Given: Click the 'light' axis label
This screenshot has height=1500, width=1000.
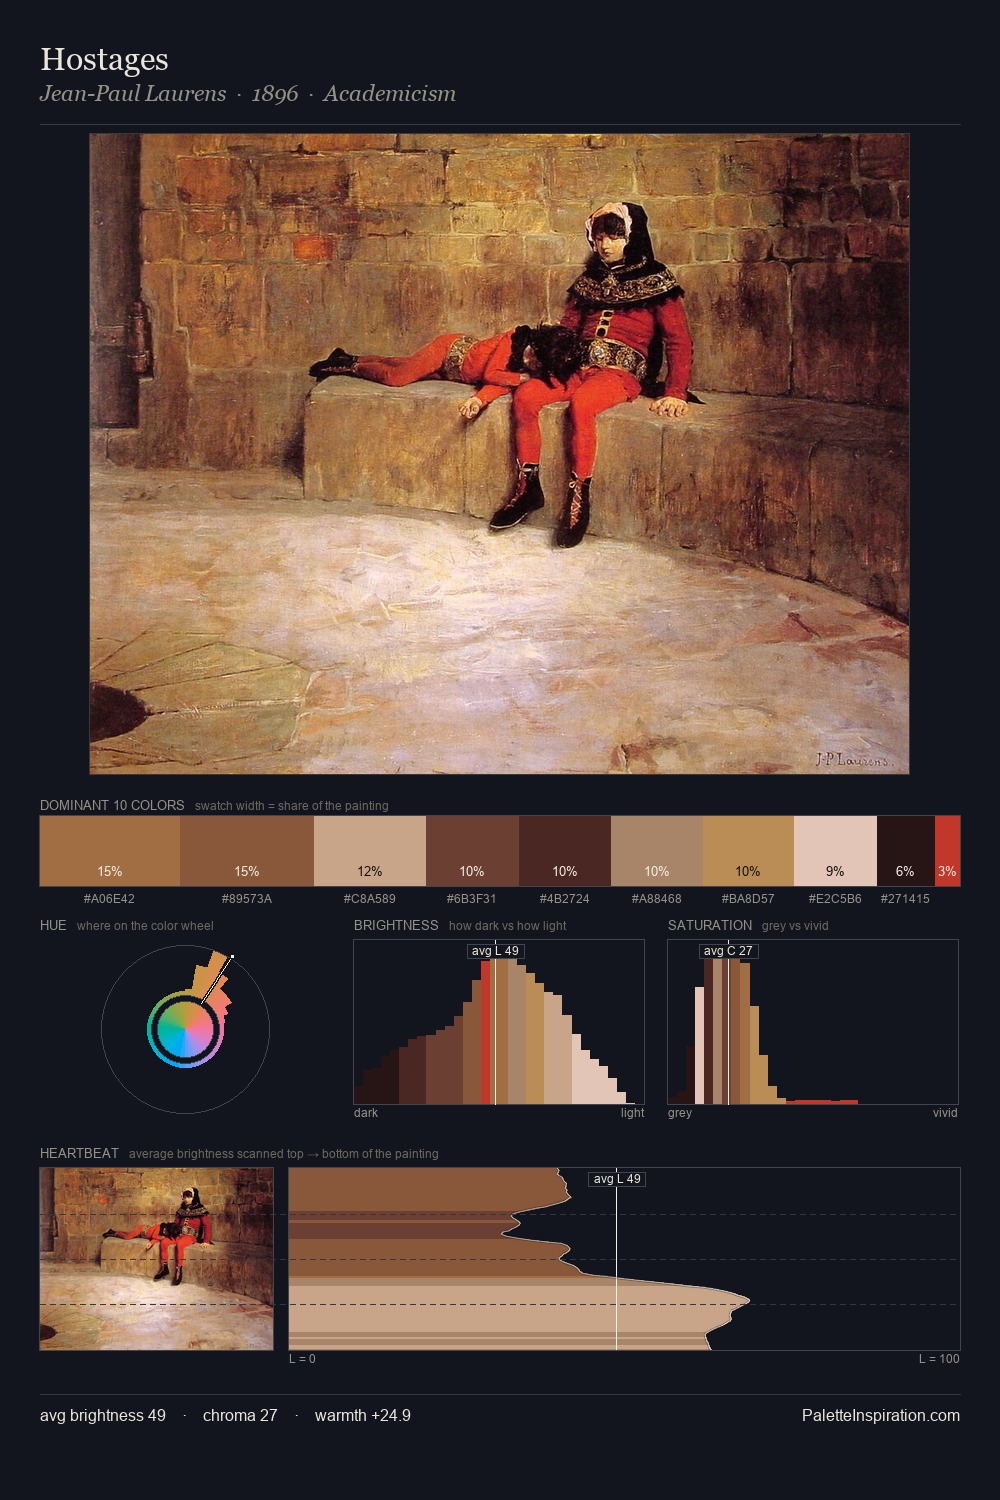Looking at the screenshot, I should pyautogui.click(x=632, y=1113).
